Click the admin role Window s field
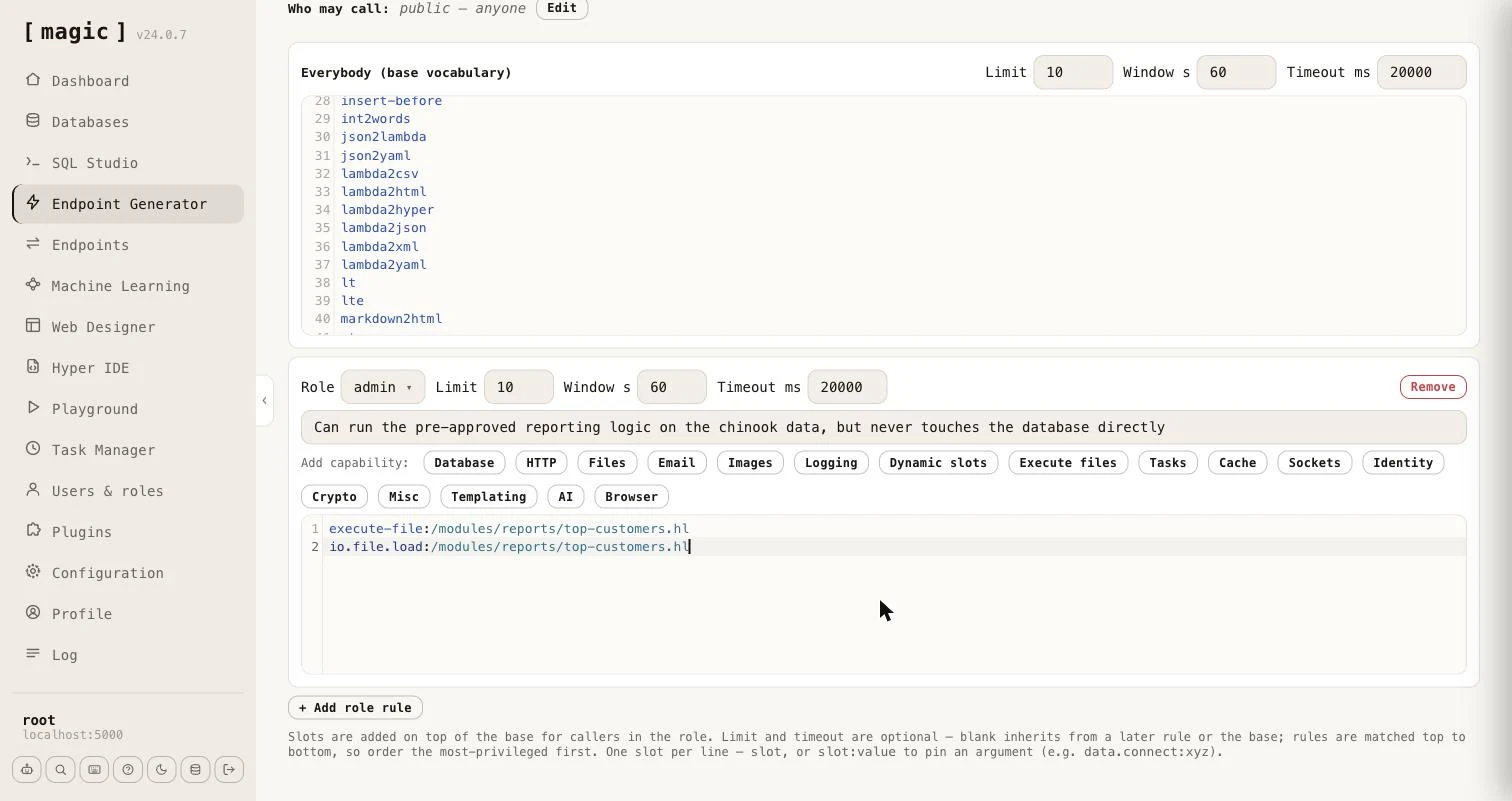This screenshot has width=1512, height=801. [x=672, y=387]
